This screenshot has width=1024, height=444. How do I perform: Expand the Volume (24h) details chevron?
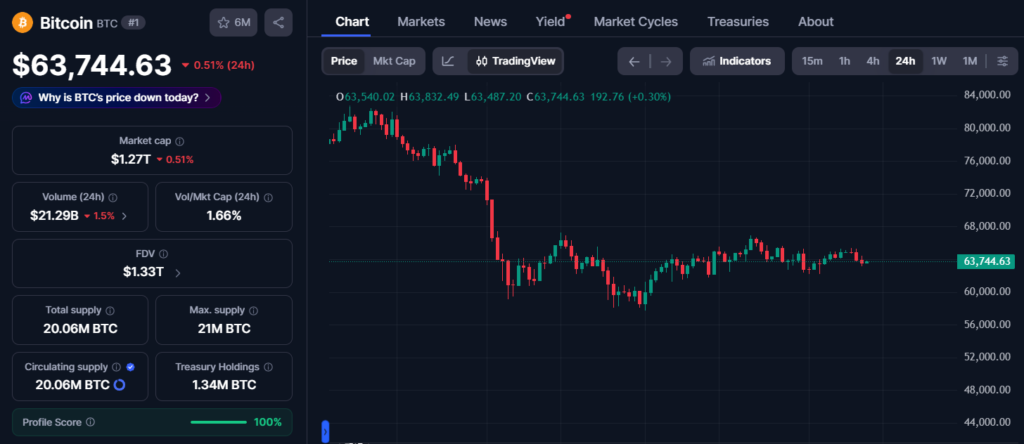[125, 216]
